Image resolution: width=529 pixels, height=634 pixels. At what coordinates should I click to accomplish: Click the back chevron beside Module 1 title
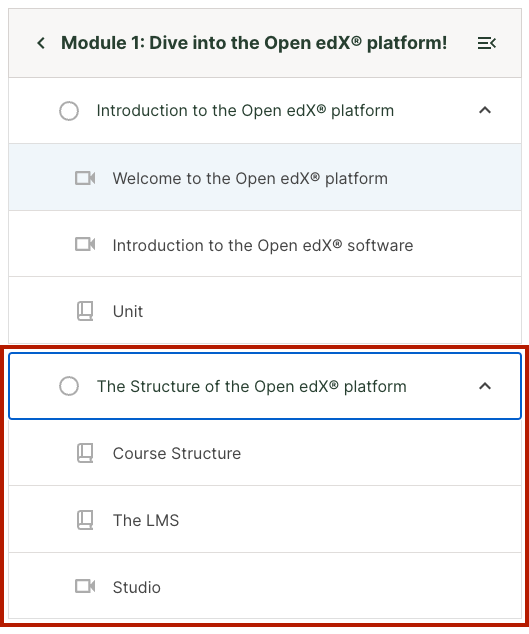(41, 43)
